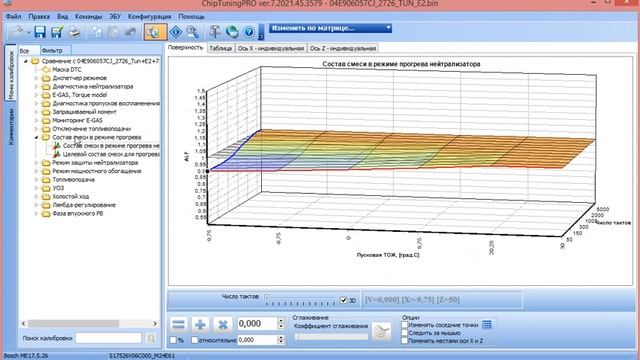Screen dimensions: 640x360
Task: Click the blue diamond info icon
Action: pos(176,32)
